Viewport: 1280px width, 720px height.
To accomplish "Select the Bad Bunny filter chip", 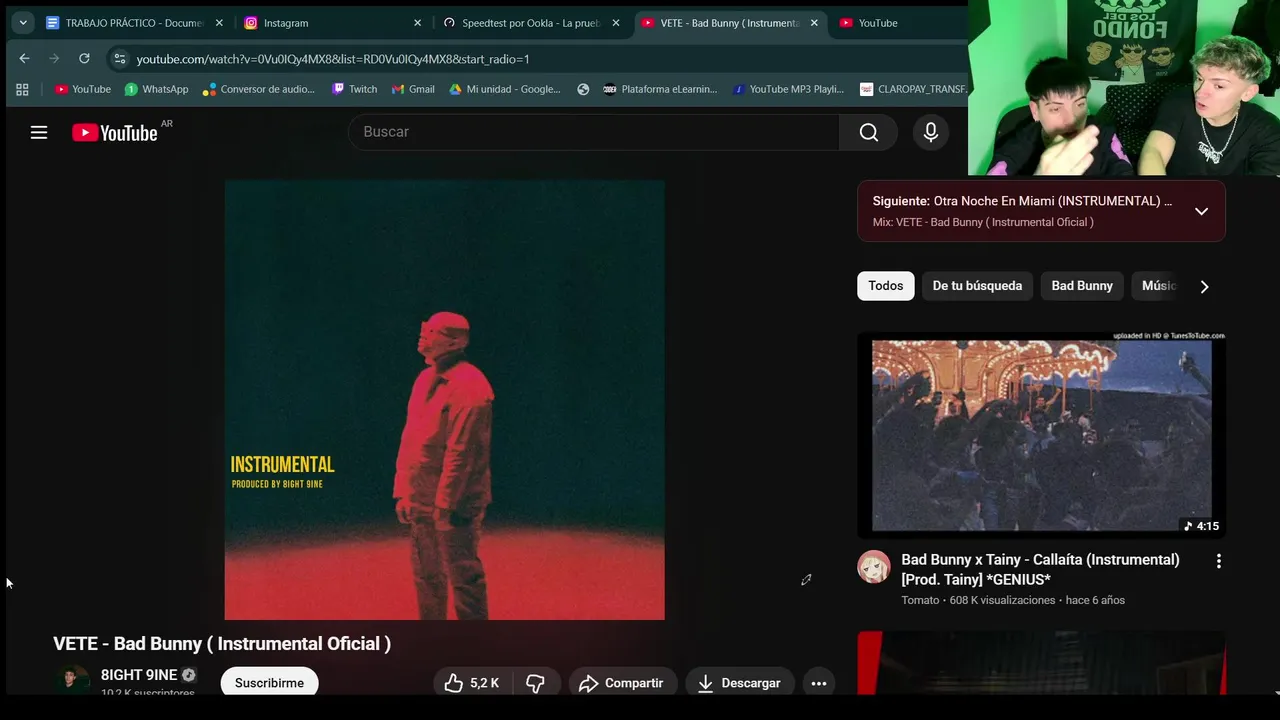I will click(x=1082, y=286).
